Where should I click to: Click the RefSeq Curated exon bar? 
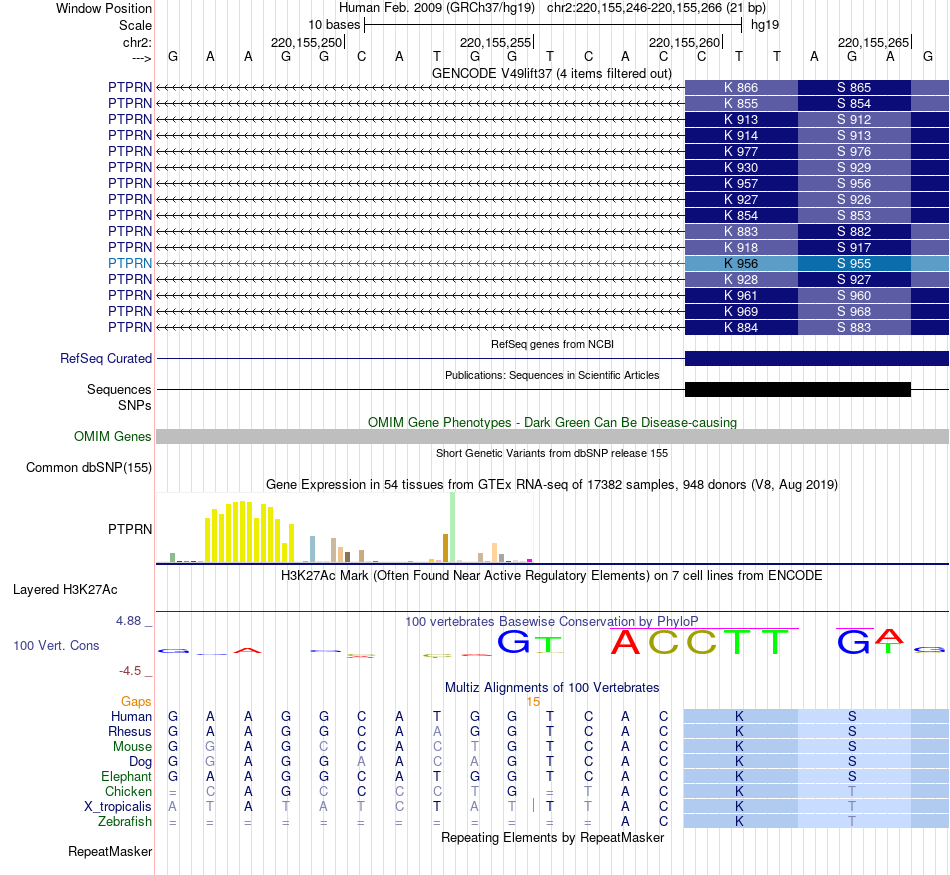[817, 359]
